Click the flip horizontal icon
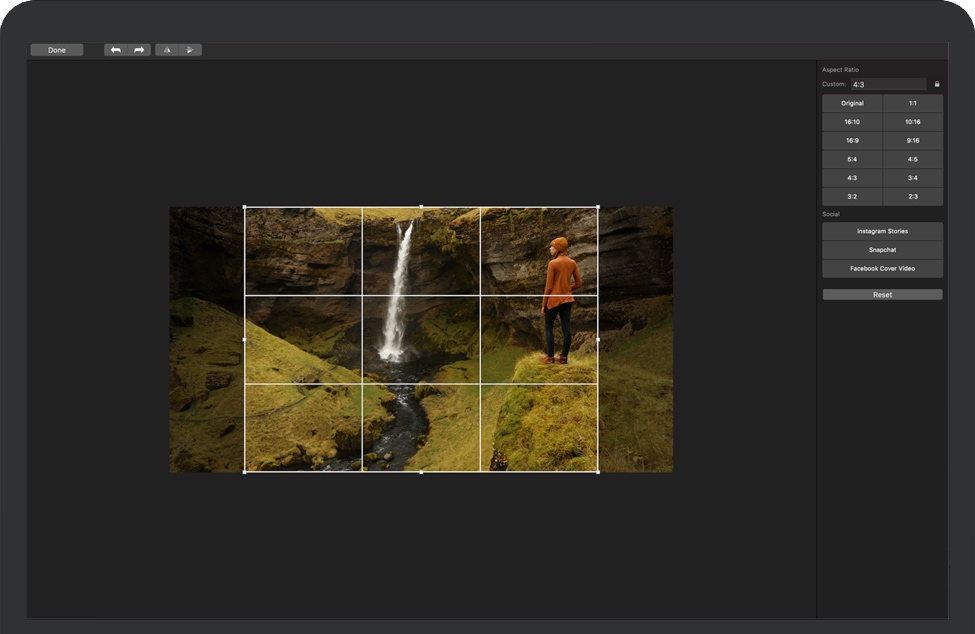 click(167, 50)
